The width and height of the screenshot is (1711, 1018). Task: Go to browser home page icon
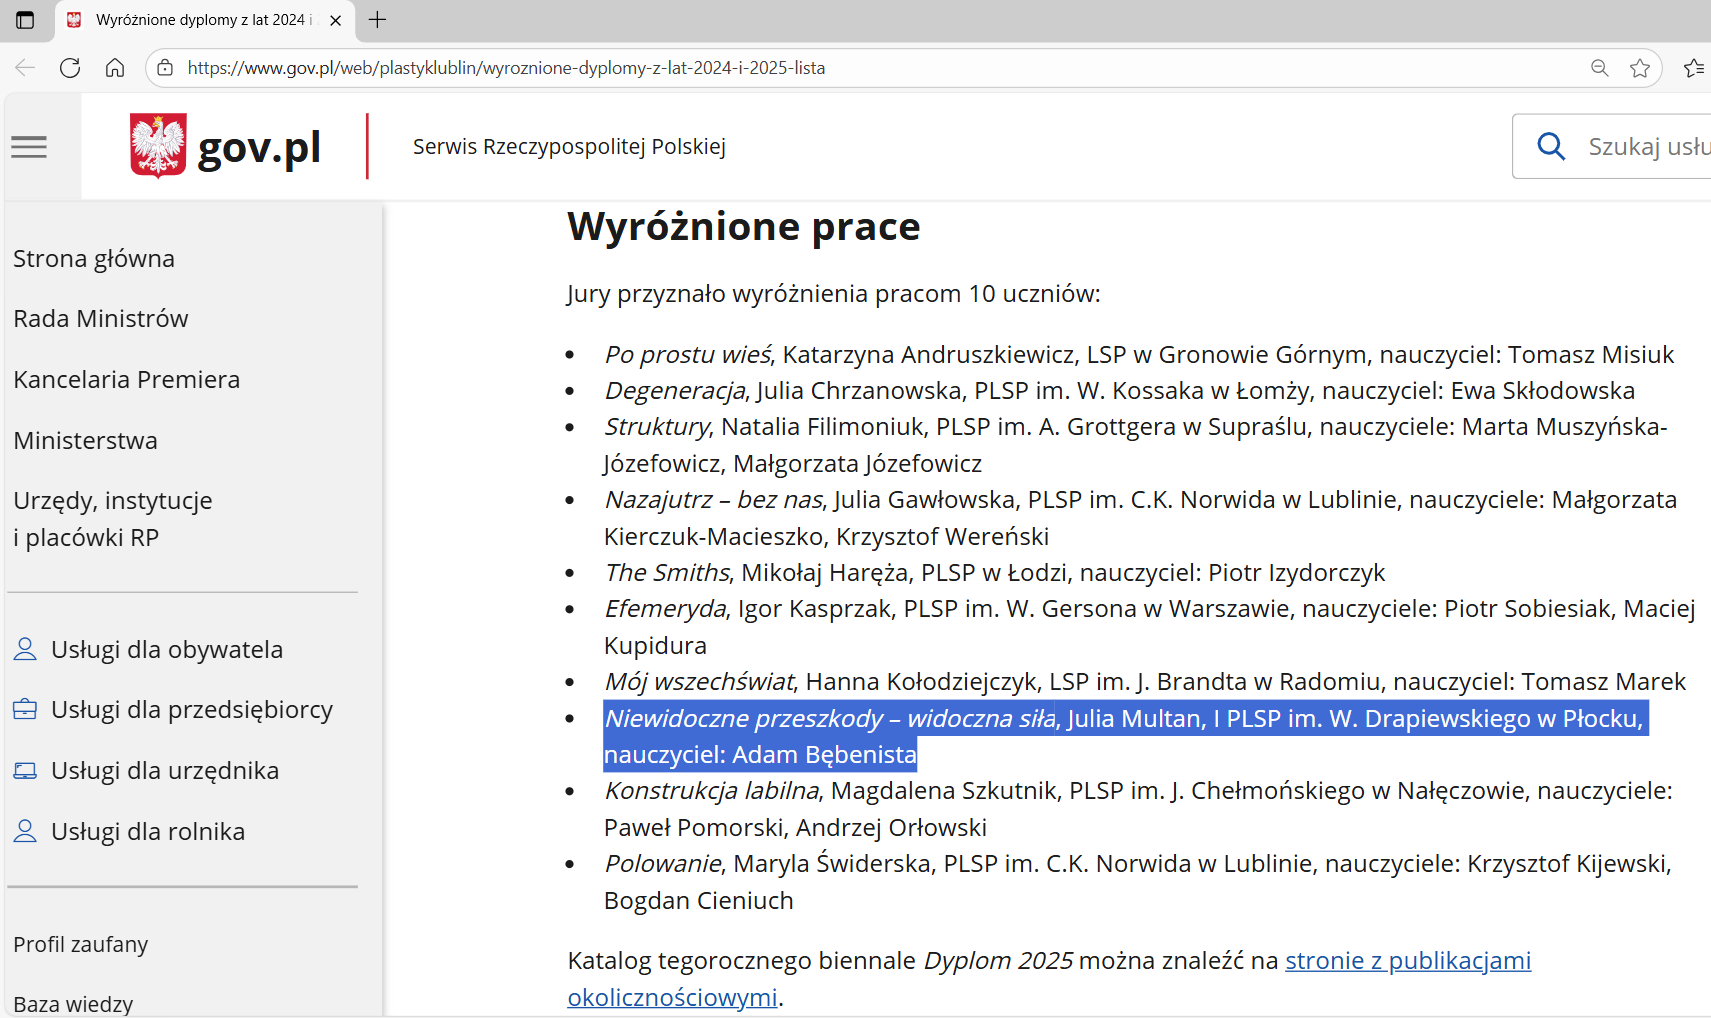coord(115,68)
